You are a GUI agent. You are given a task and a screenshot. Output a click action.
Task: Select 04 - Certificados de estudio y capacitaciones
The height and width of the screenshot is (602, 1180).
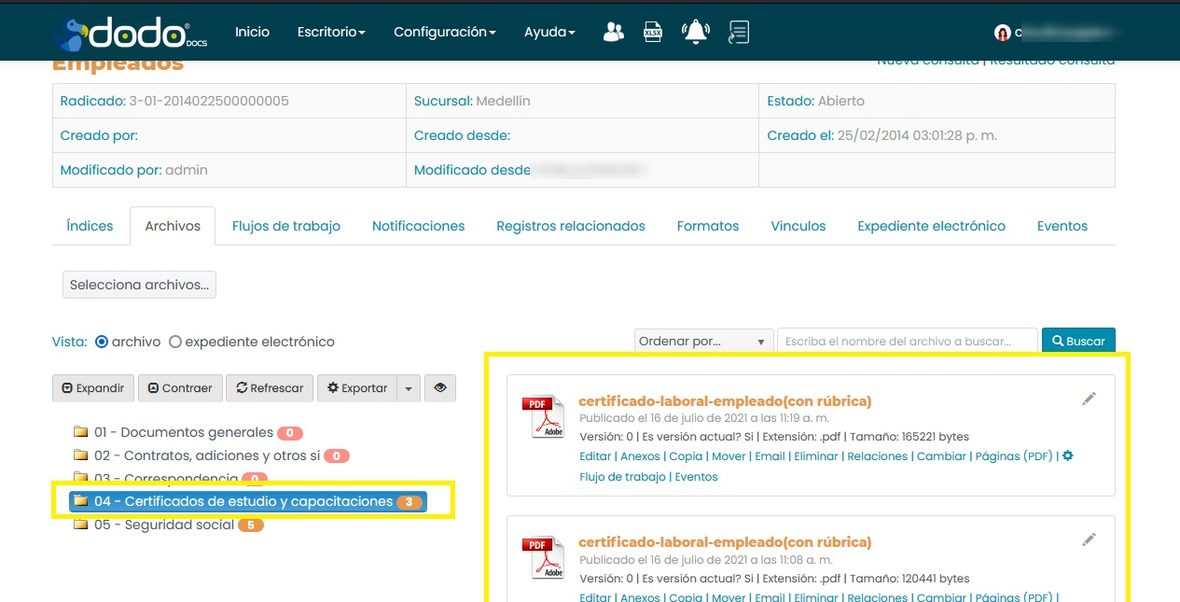244,501
